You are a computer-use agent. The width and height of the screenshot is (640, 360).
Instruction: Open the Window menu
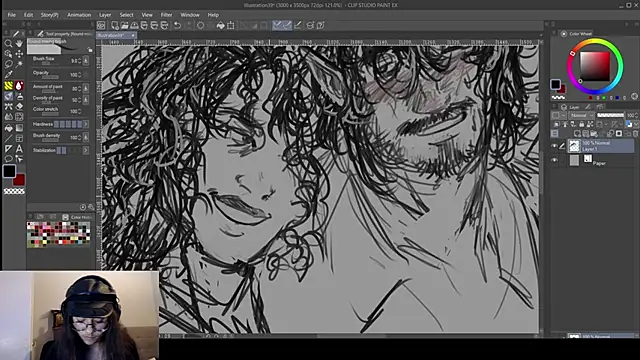tap(190, 15)
